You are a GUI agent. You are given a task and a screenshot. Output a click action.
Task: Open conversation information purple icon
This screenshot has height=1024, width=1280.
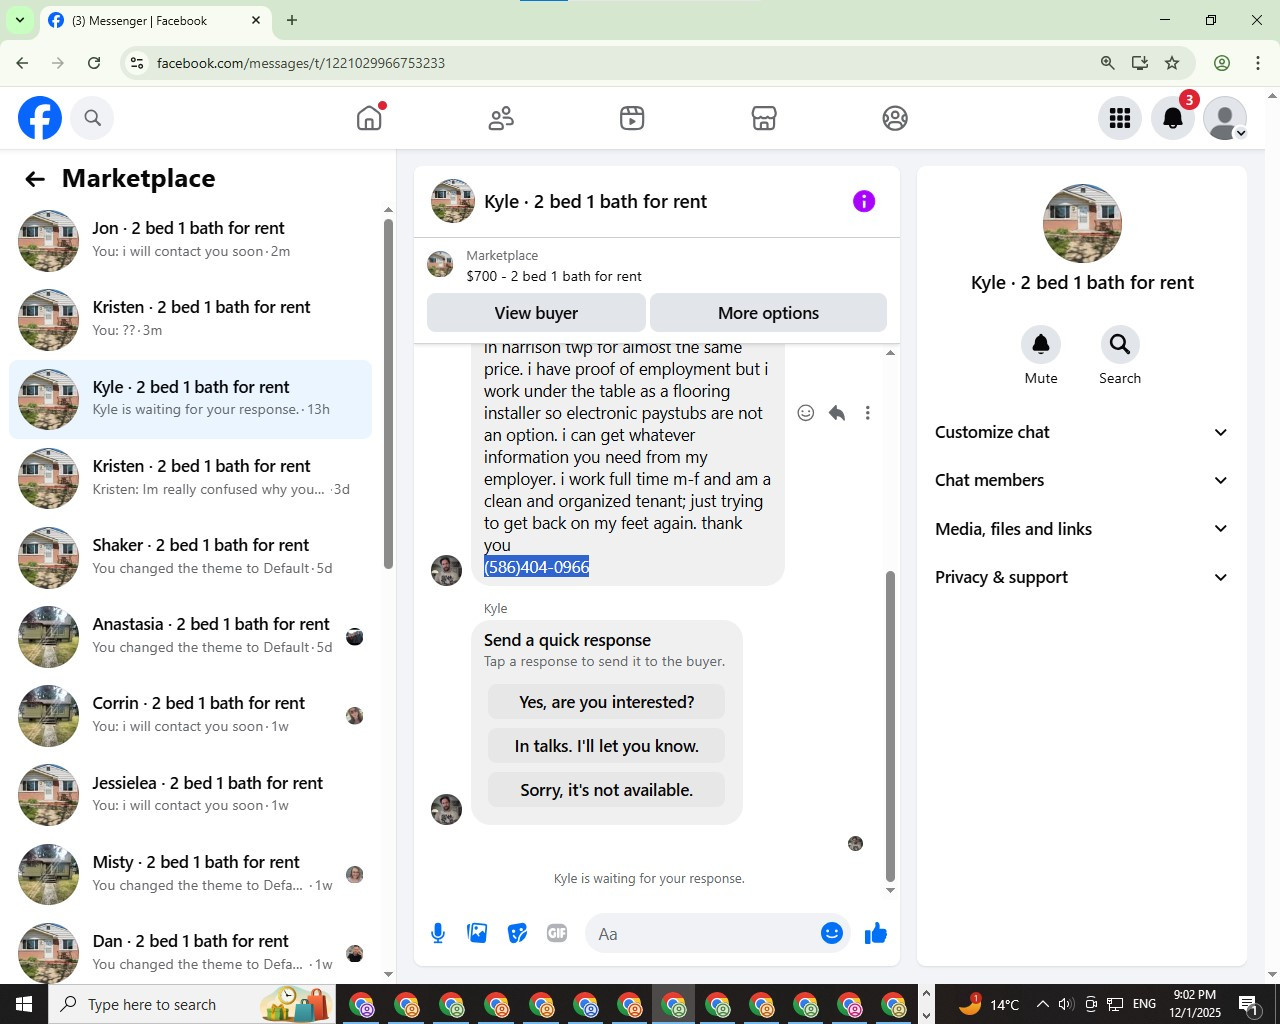pos(864,201)
